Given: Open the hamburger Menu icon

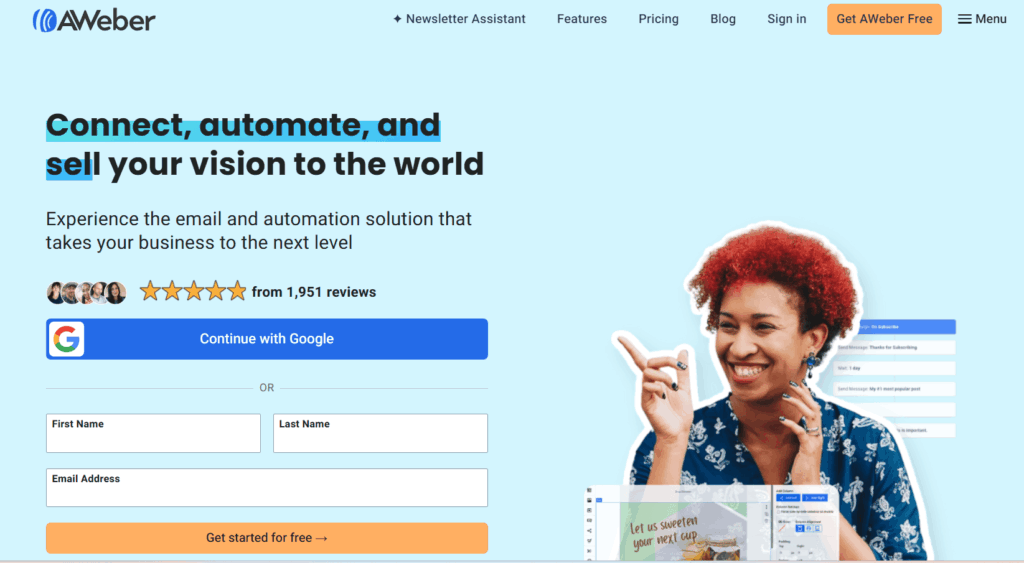Looking at the screenshot, I should click(x=964, y=19).
